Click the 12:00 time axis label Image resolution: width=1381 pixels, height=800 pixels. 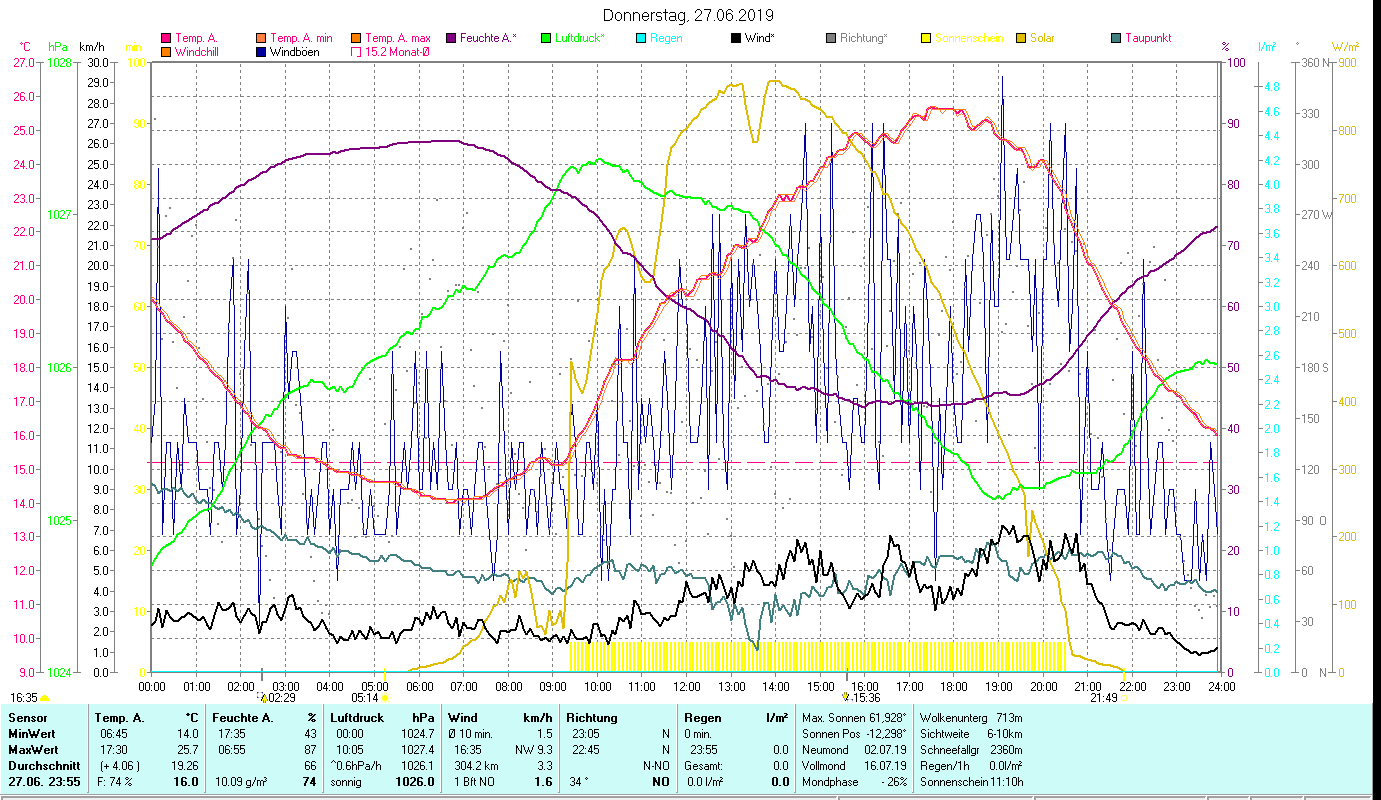(686, 687)
